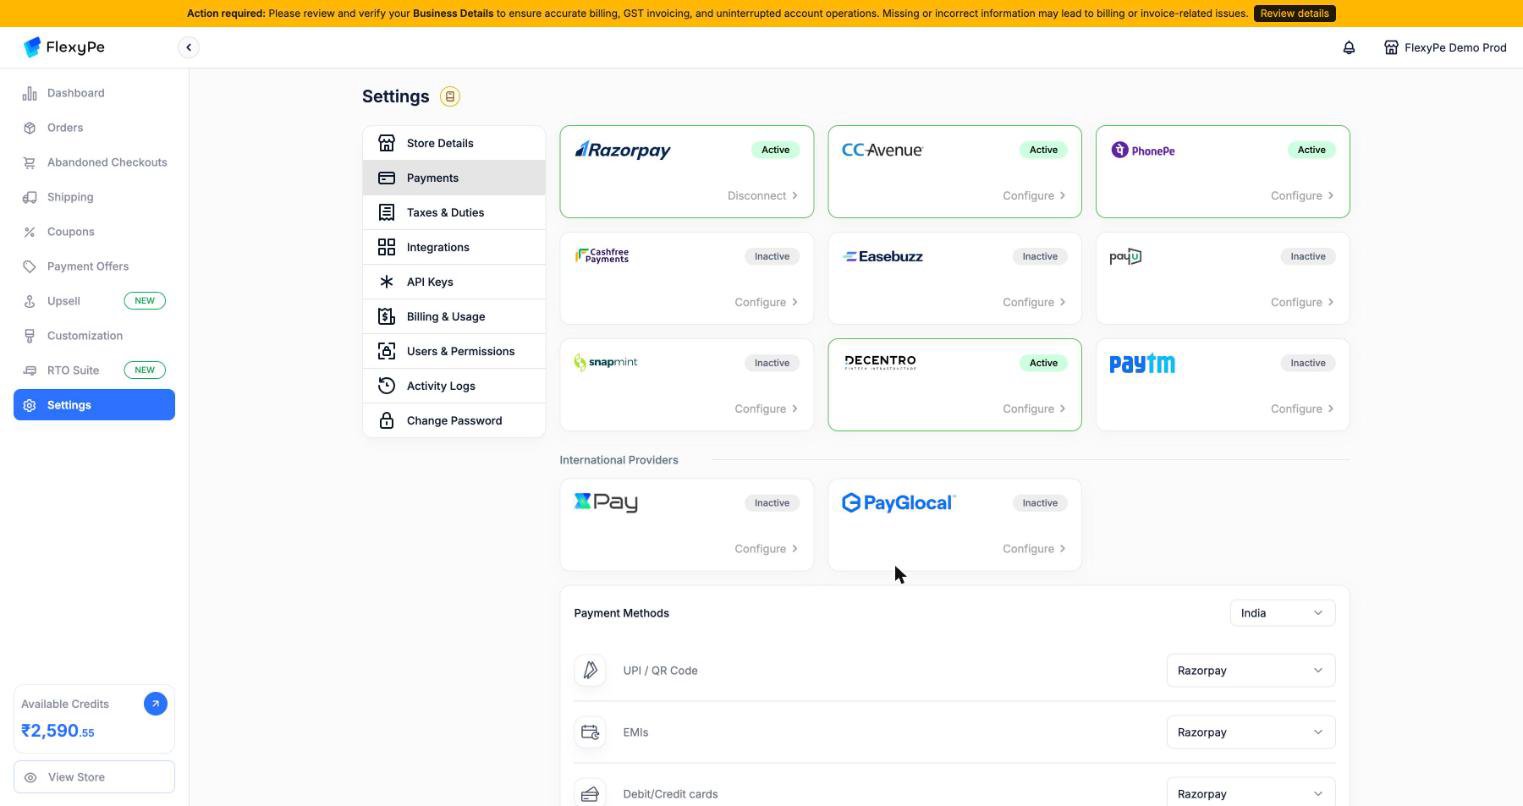This screenshot has height=806, width=1523.
Task: Click the Shipping truck icon
Action: click(x=30, y=197)
